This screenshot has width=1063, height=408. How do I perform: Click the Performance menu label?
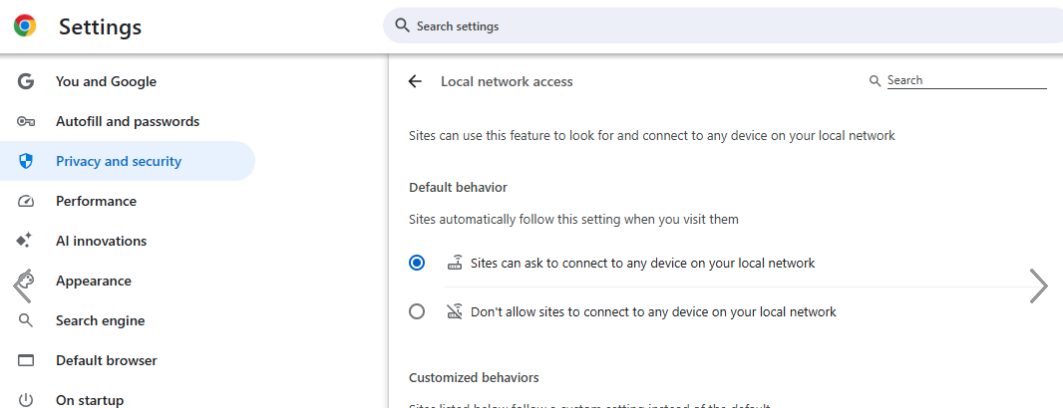96,201
